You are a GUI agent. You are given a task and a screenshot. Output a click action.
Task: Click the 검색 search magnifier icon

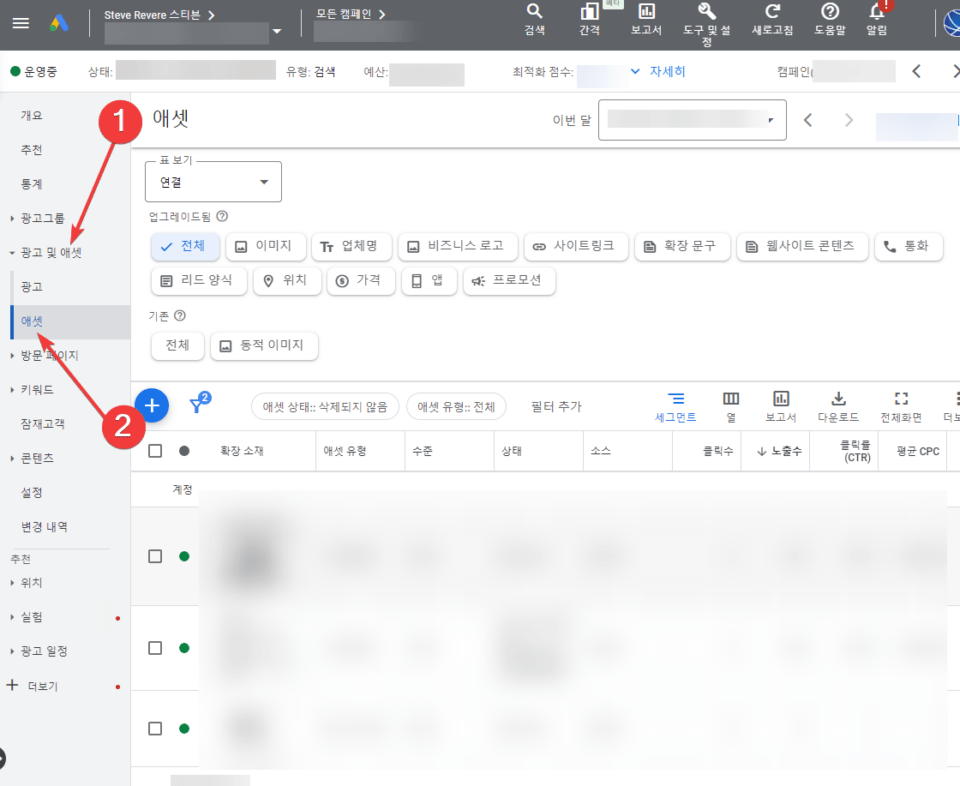click(x=534, y=12)
